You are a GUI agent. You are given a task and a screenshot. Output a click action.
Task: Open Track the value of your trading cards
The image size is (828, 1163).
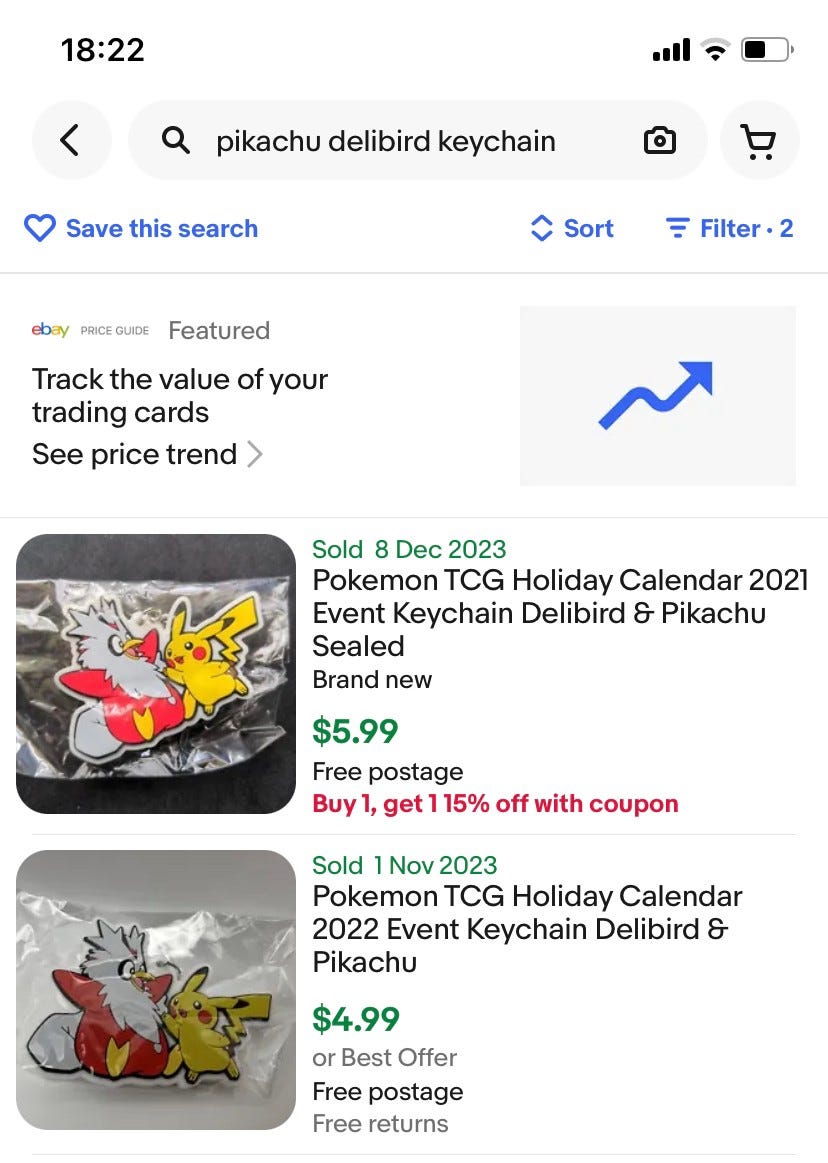point(180,396)
